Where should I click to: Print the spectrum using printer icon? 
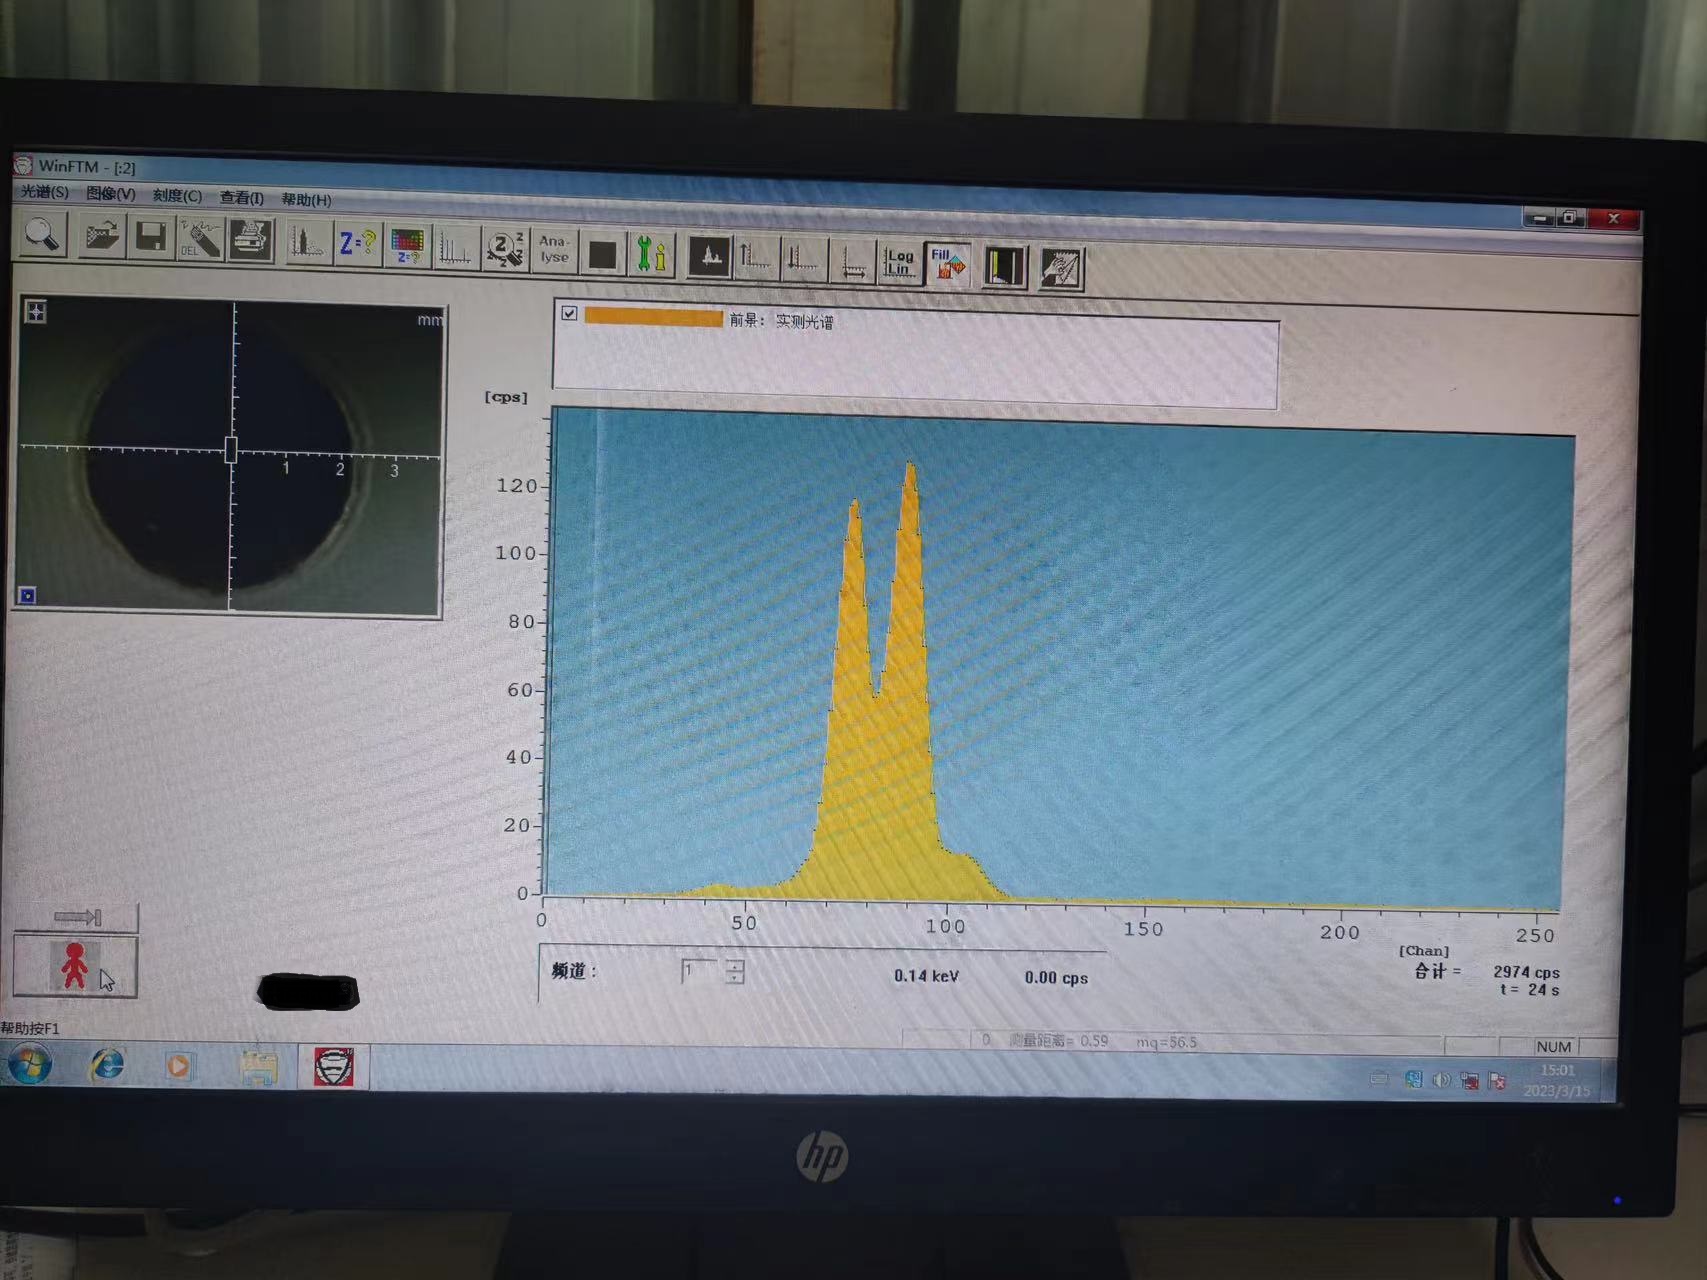click(250, 241)
